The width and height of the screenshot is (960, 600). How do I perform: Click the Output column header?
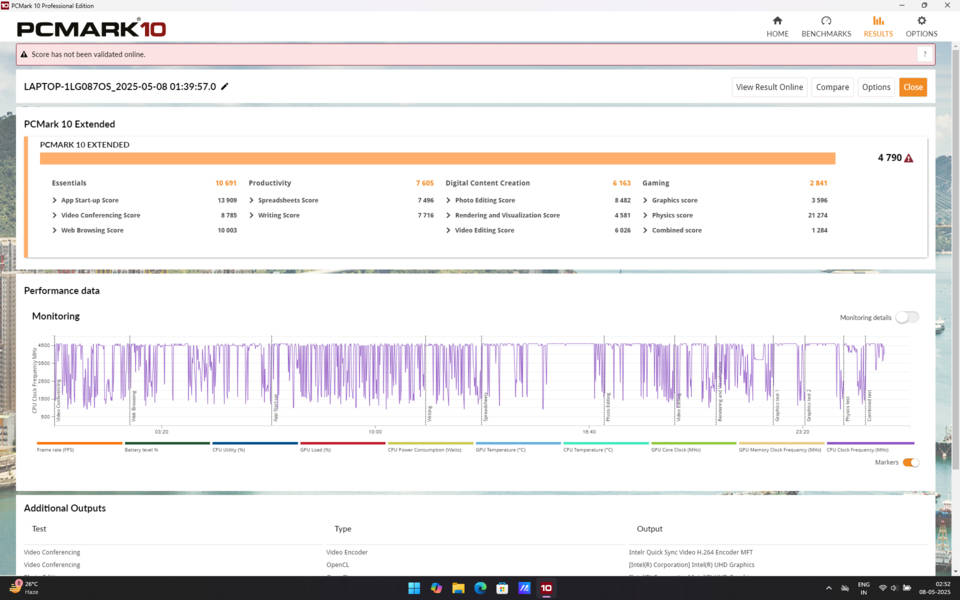[x=650, y=528]
